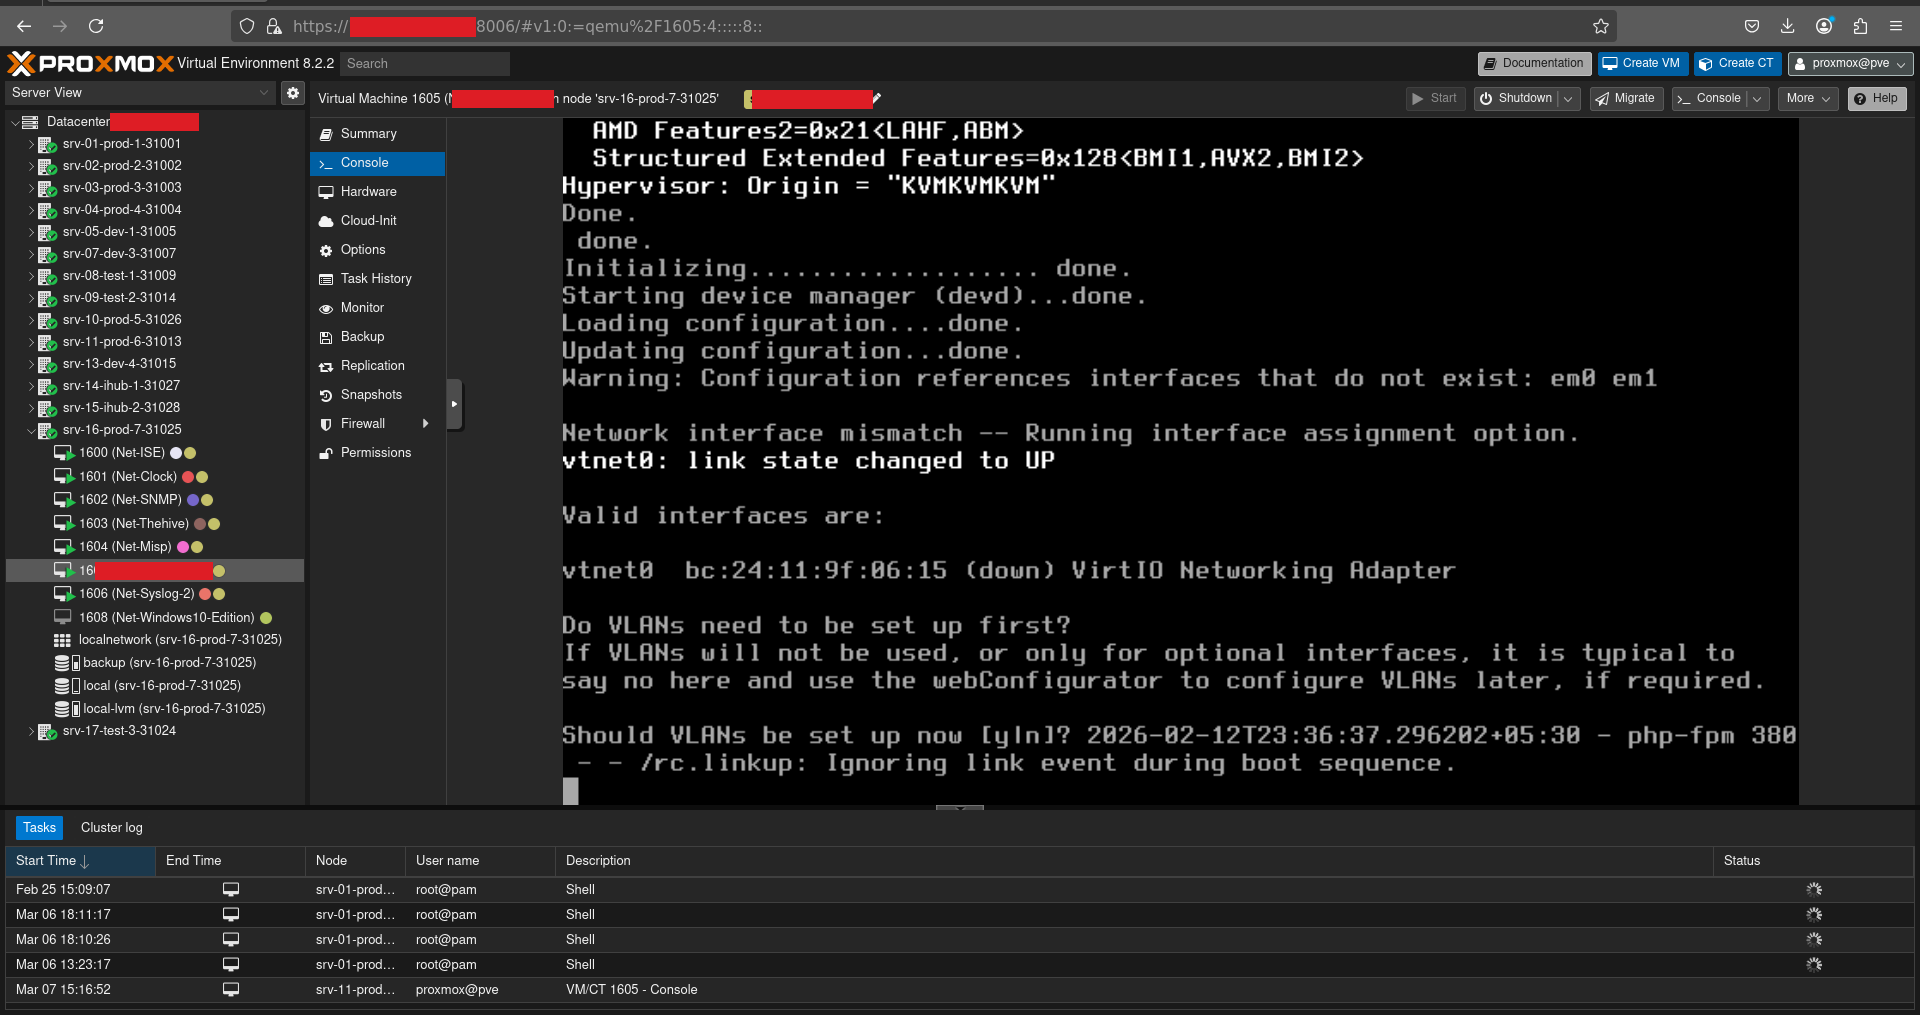
Task: Open the Console dropdown arrow
Action: coord(1757,99)
